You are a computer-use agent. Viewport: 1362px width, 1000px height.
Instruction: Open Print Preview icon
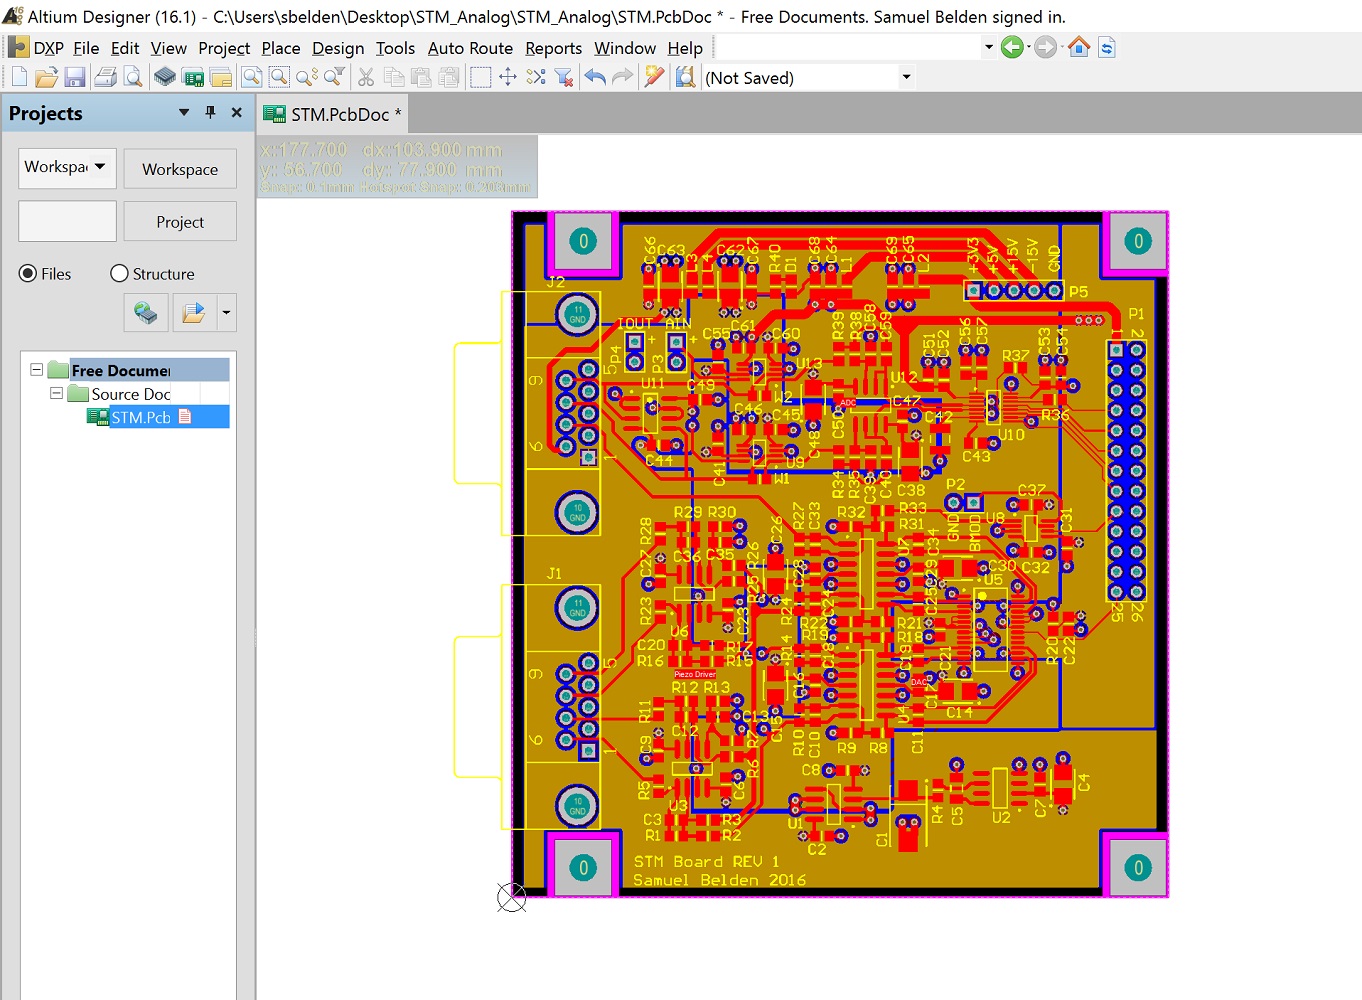[x=132, y=77]
